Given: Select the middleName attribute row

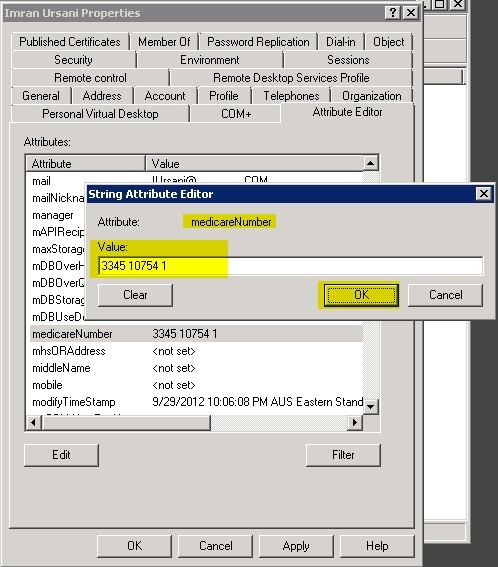Looking at the screenshot, I should (x=196, y=368).
